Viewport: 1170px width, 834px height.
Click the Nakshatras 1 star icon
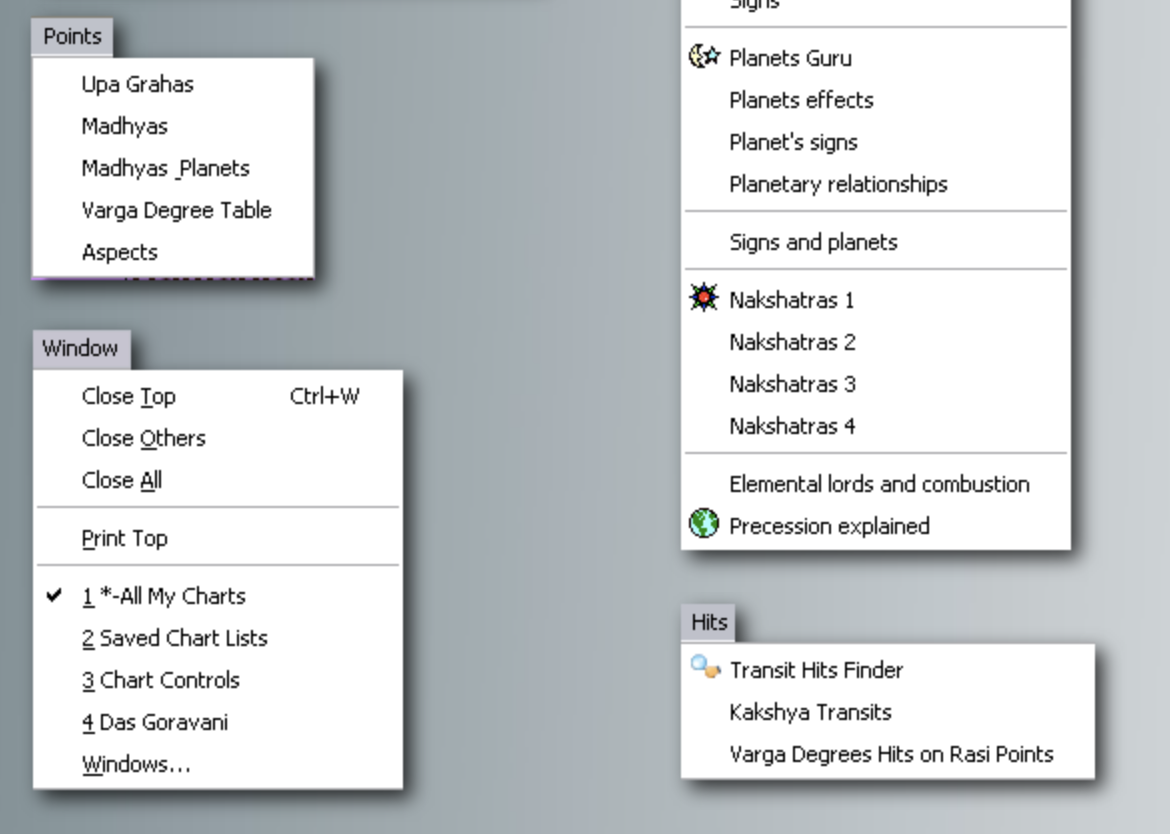704,299
